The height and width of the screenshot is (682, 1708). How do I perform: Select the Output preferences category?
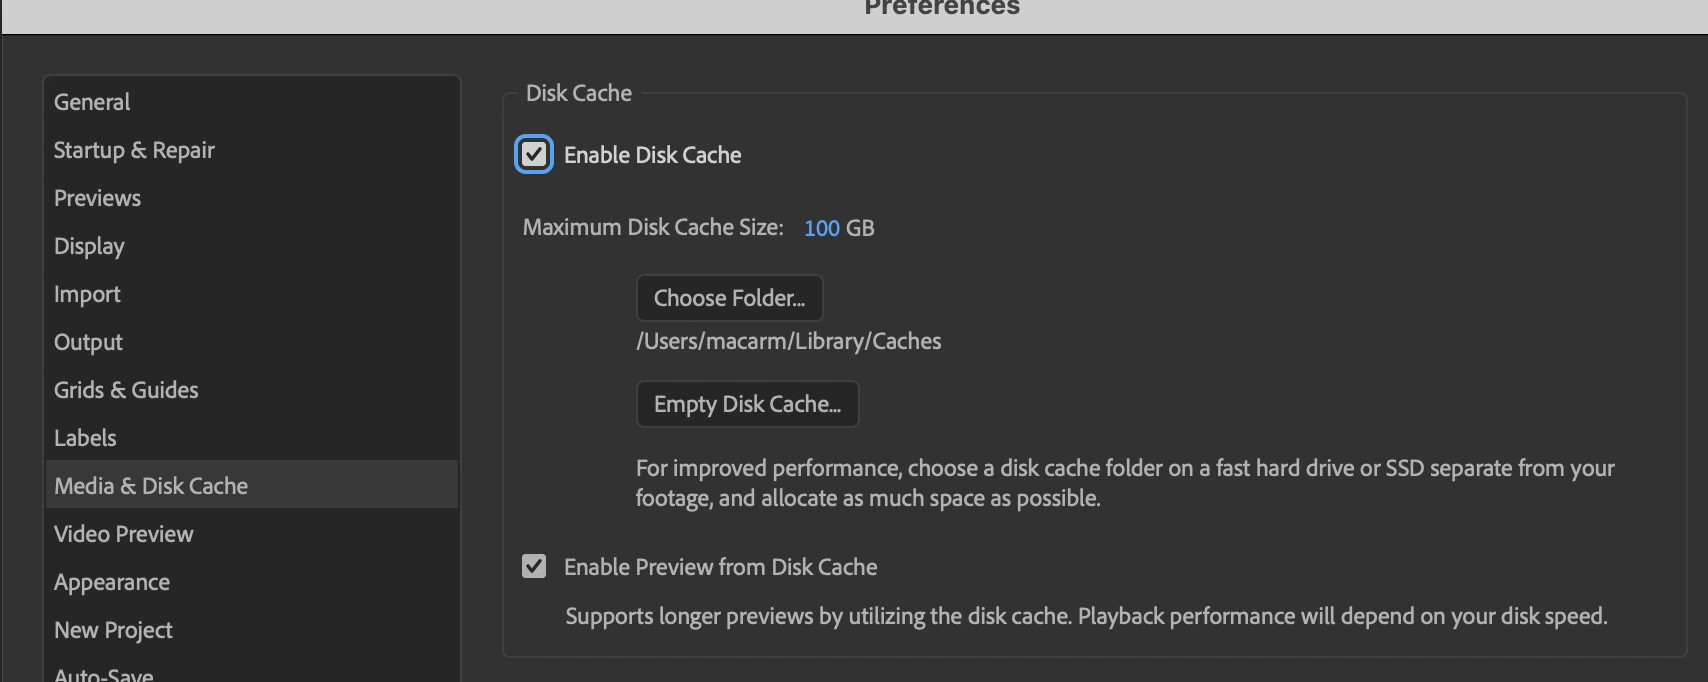[x=88, y=342]
